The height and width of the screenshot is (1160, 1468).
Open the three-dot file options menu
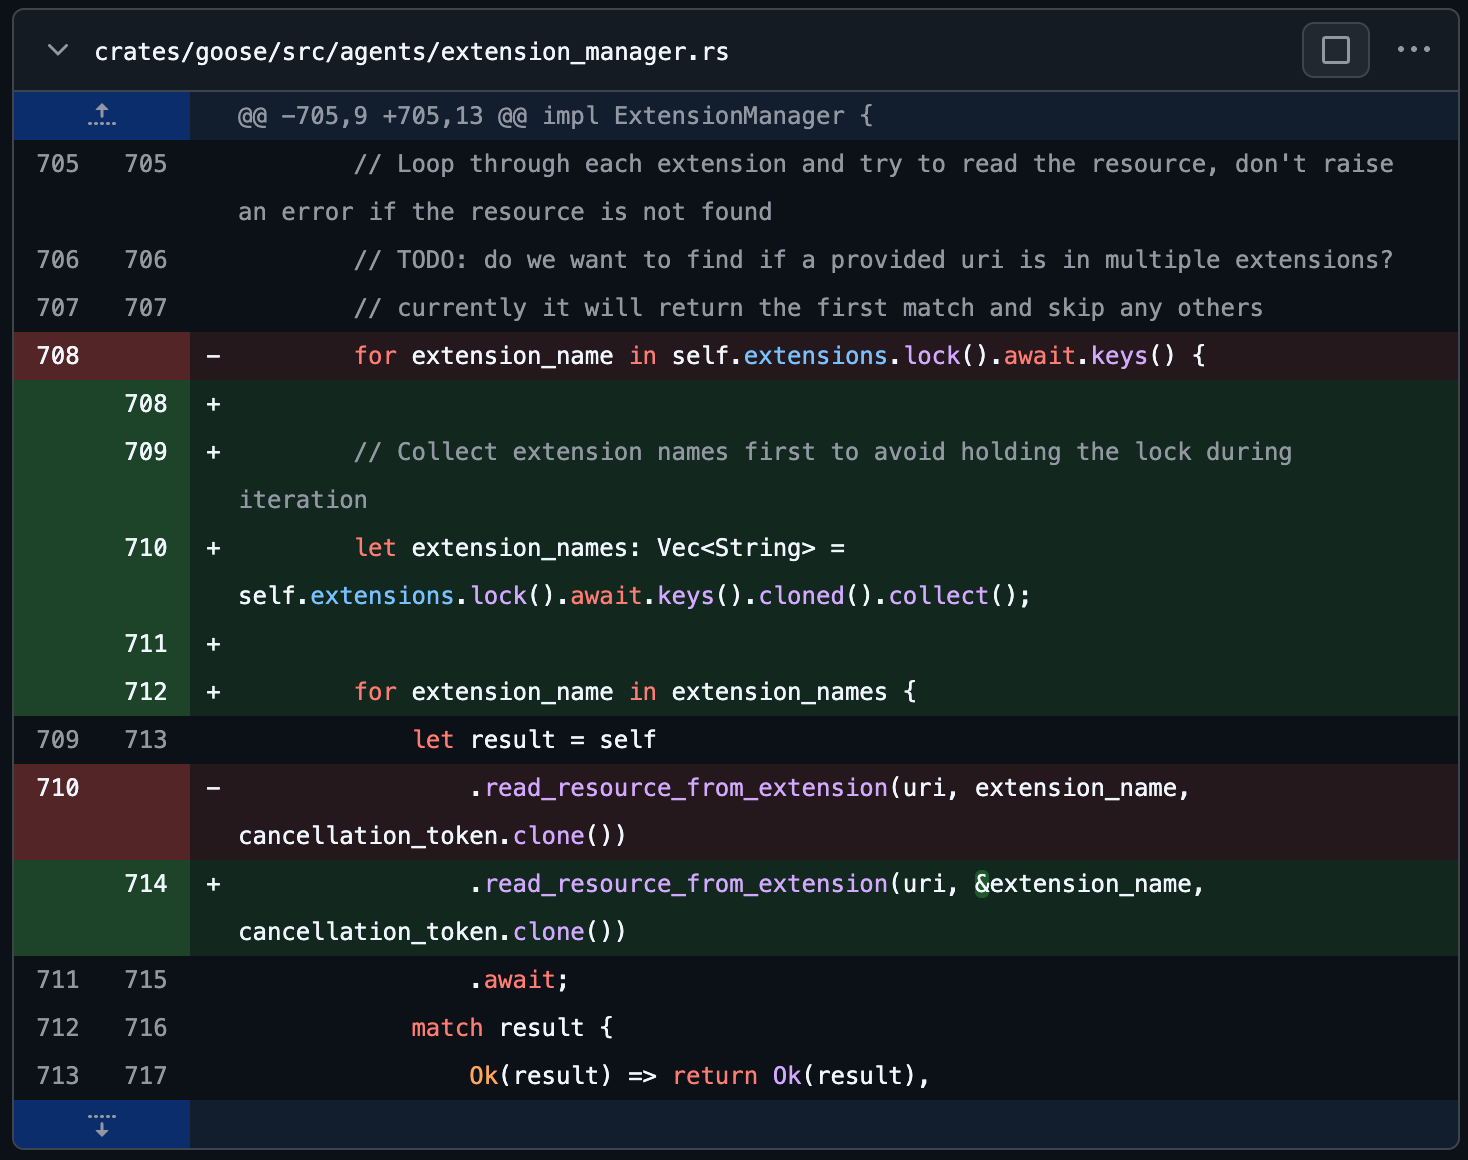coord(1413,50)
